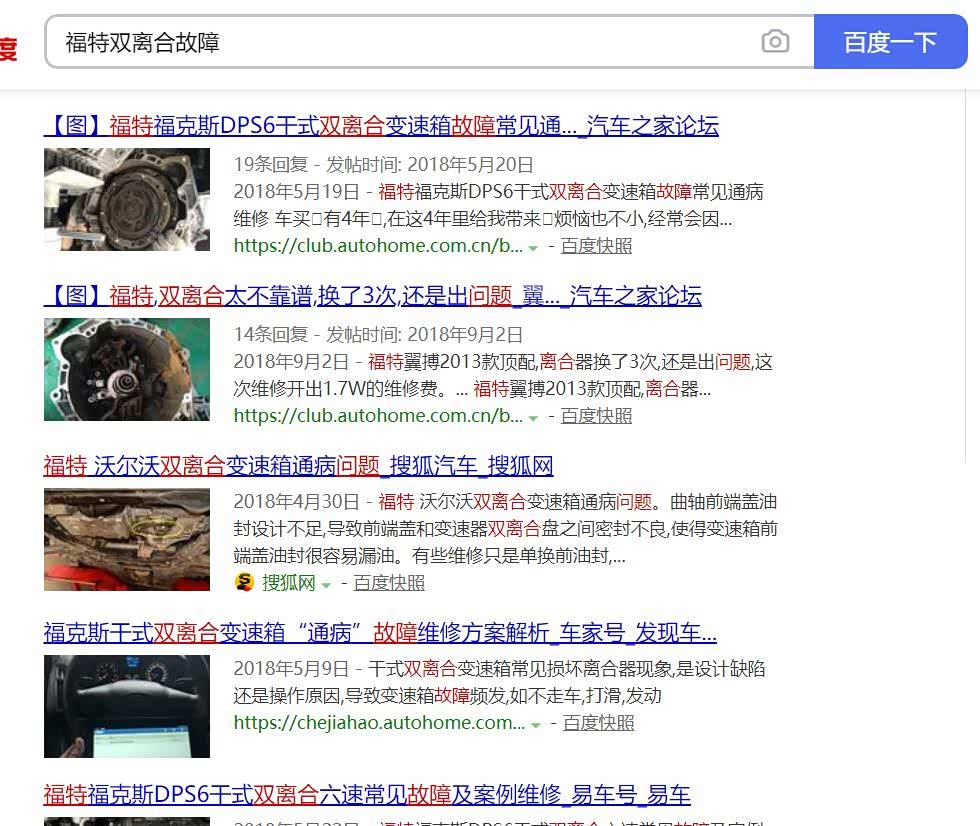
Task: Open 福特 沃尔沃双离合变速箱通病问题 Sohu result
Action: coord(298,466)
